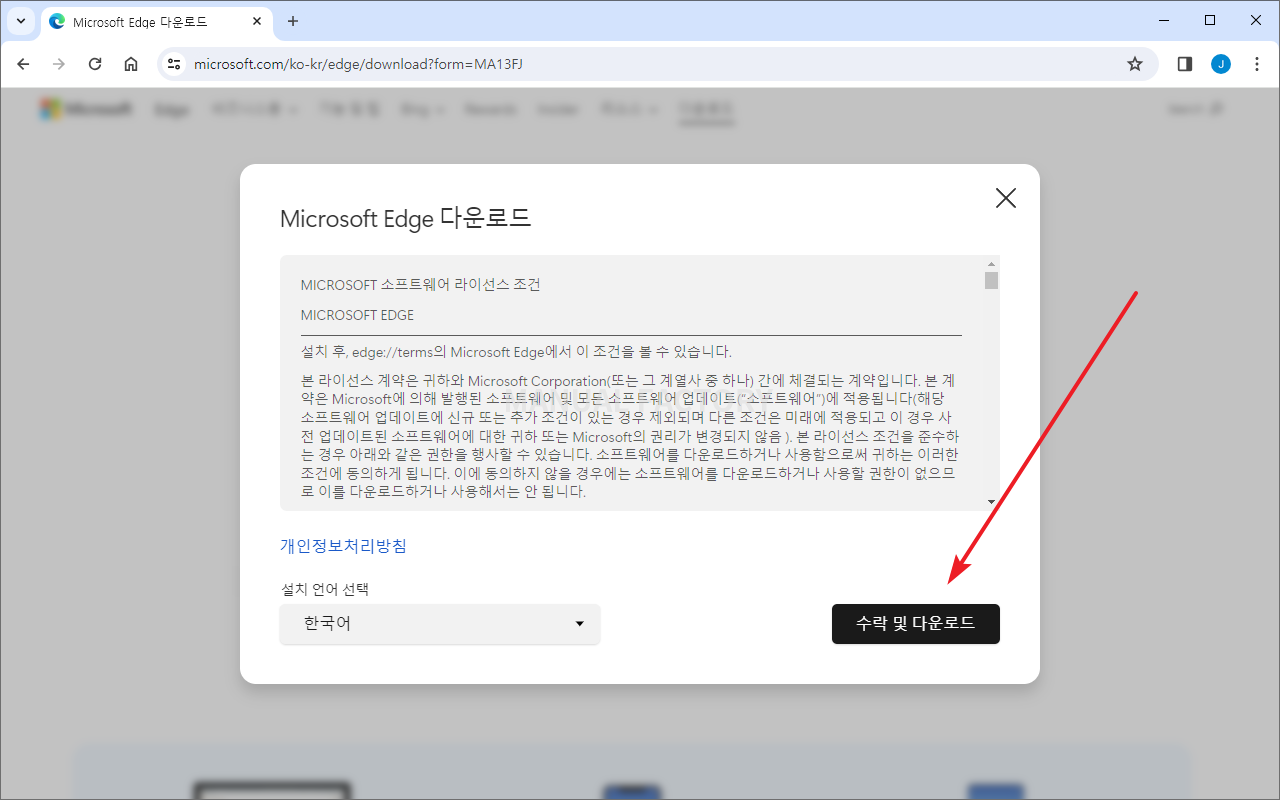Click the browser back arrow
The image size is (1280, 800).
coord(24,64)
